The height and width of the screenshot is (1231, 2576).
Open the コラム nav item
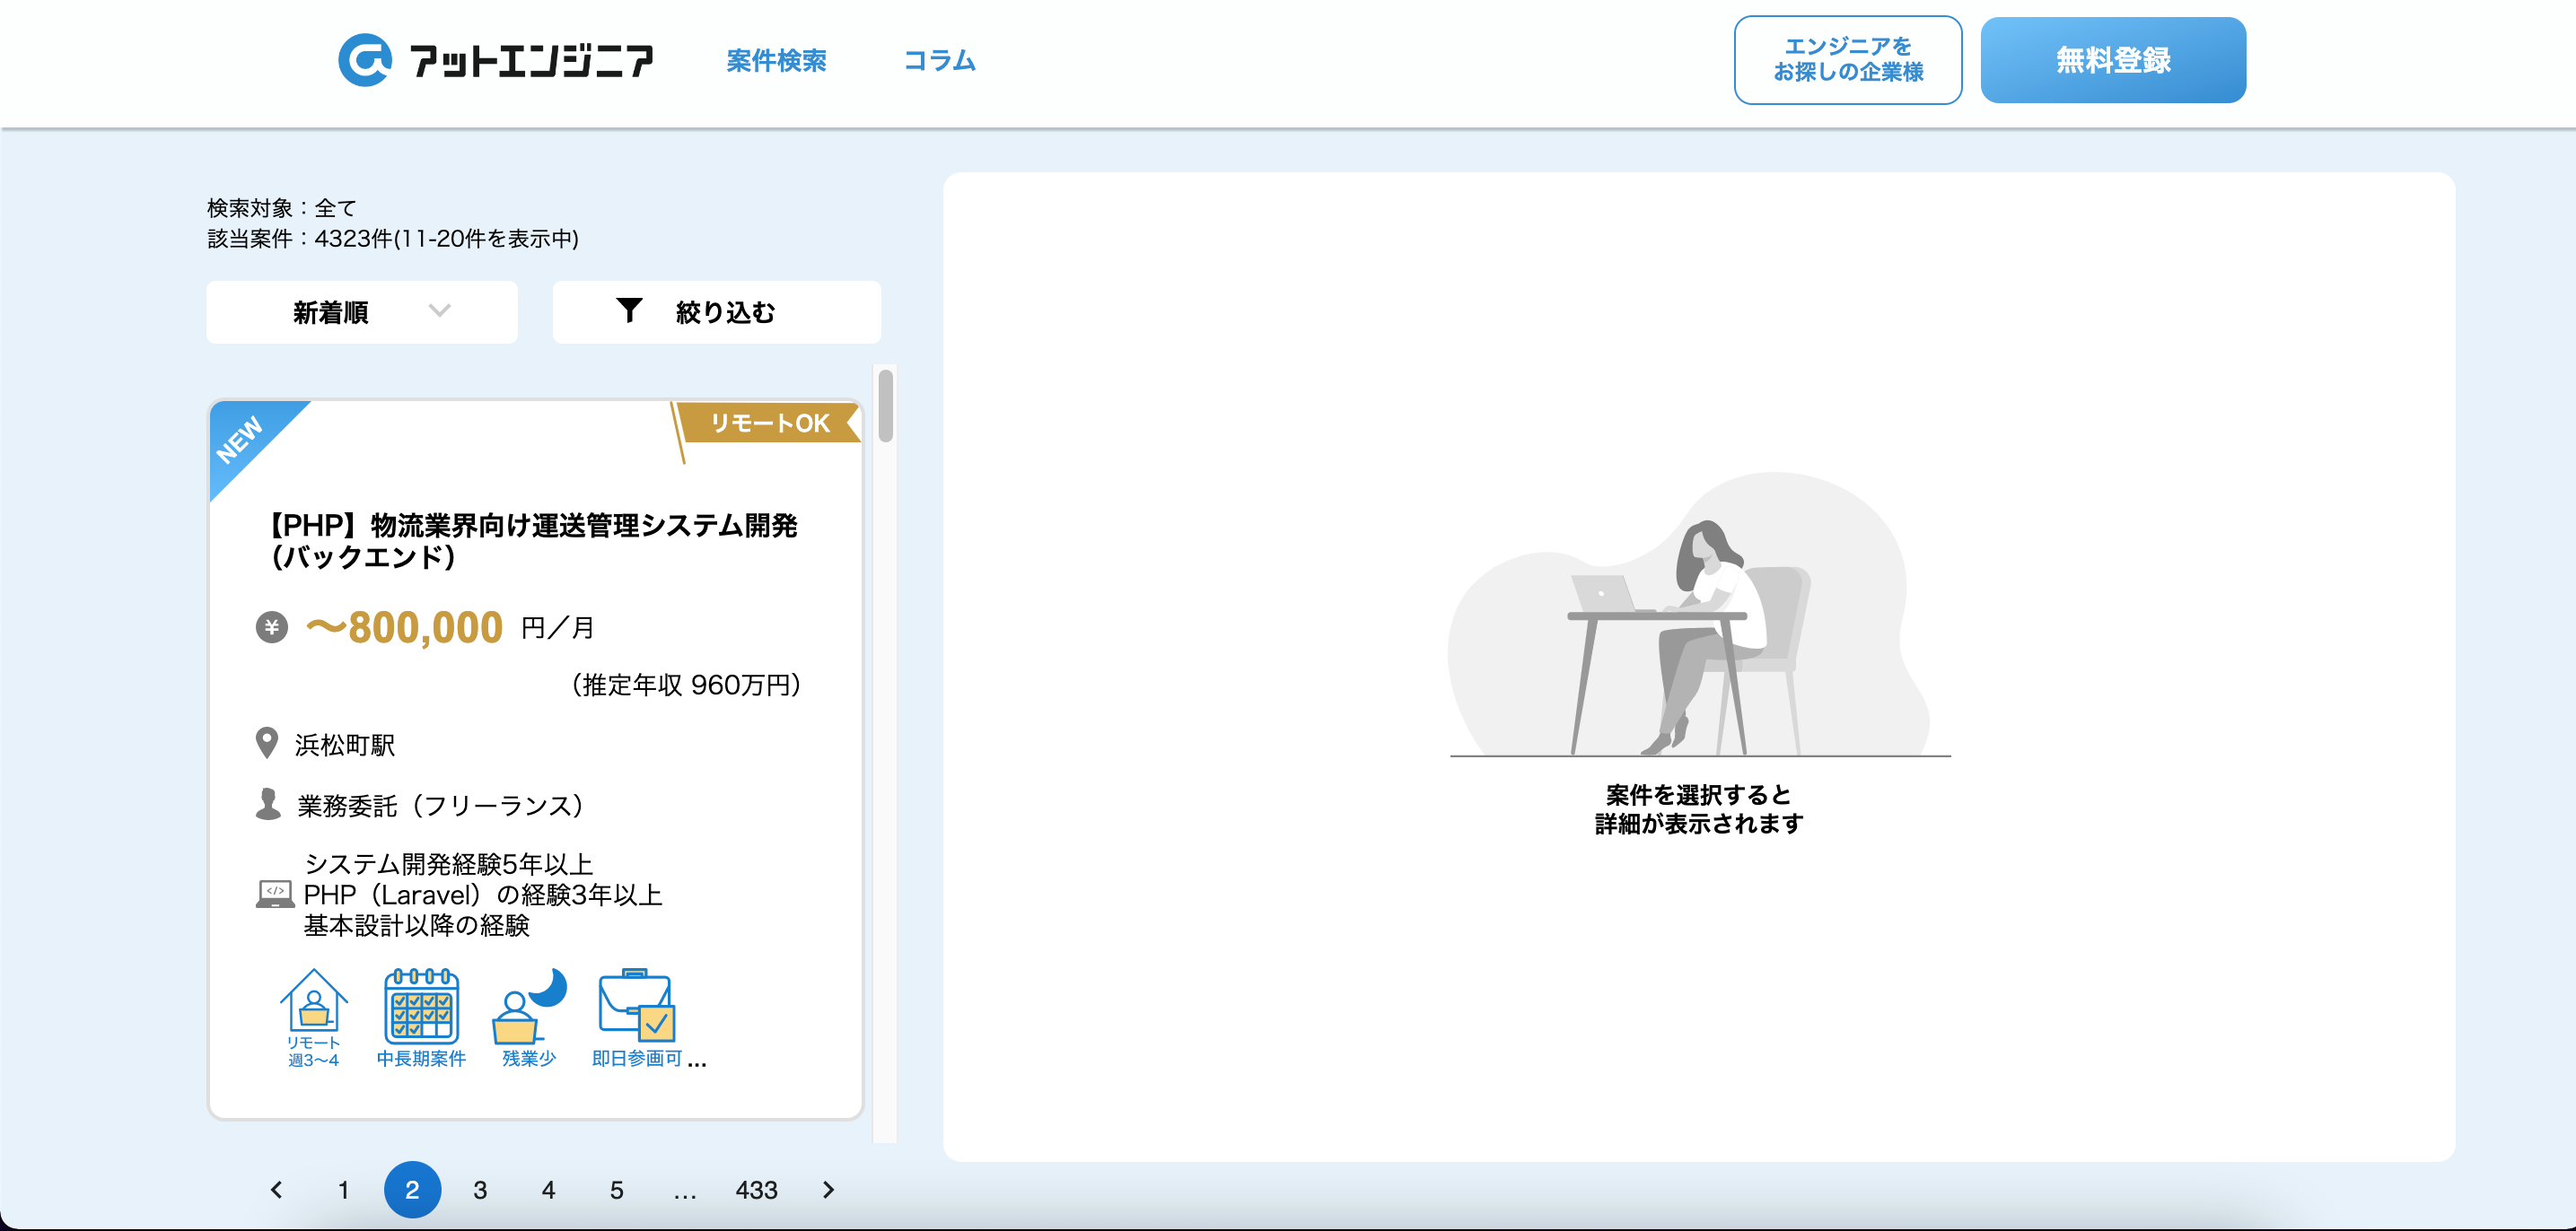pyautogui.click(x=939, y=61)
